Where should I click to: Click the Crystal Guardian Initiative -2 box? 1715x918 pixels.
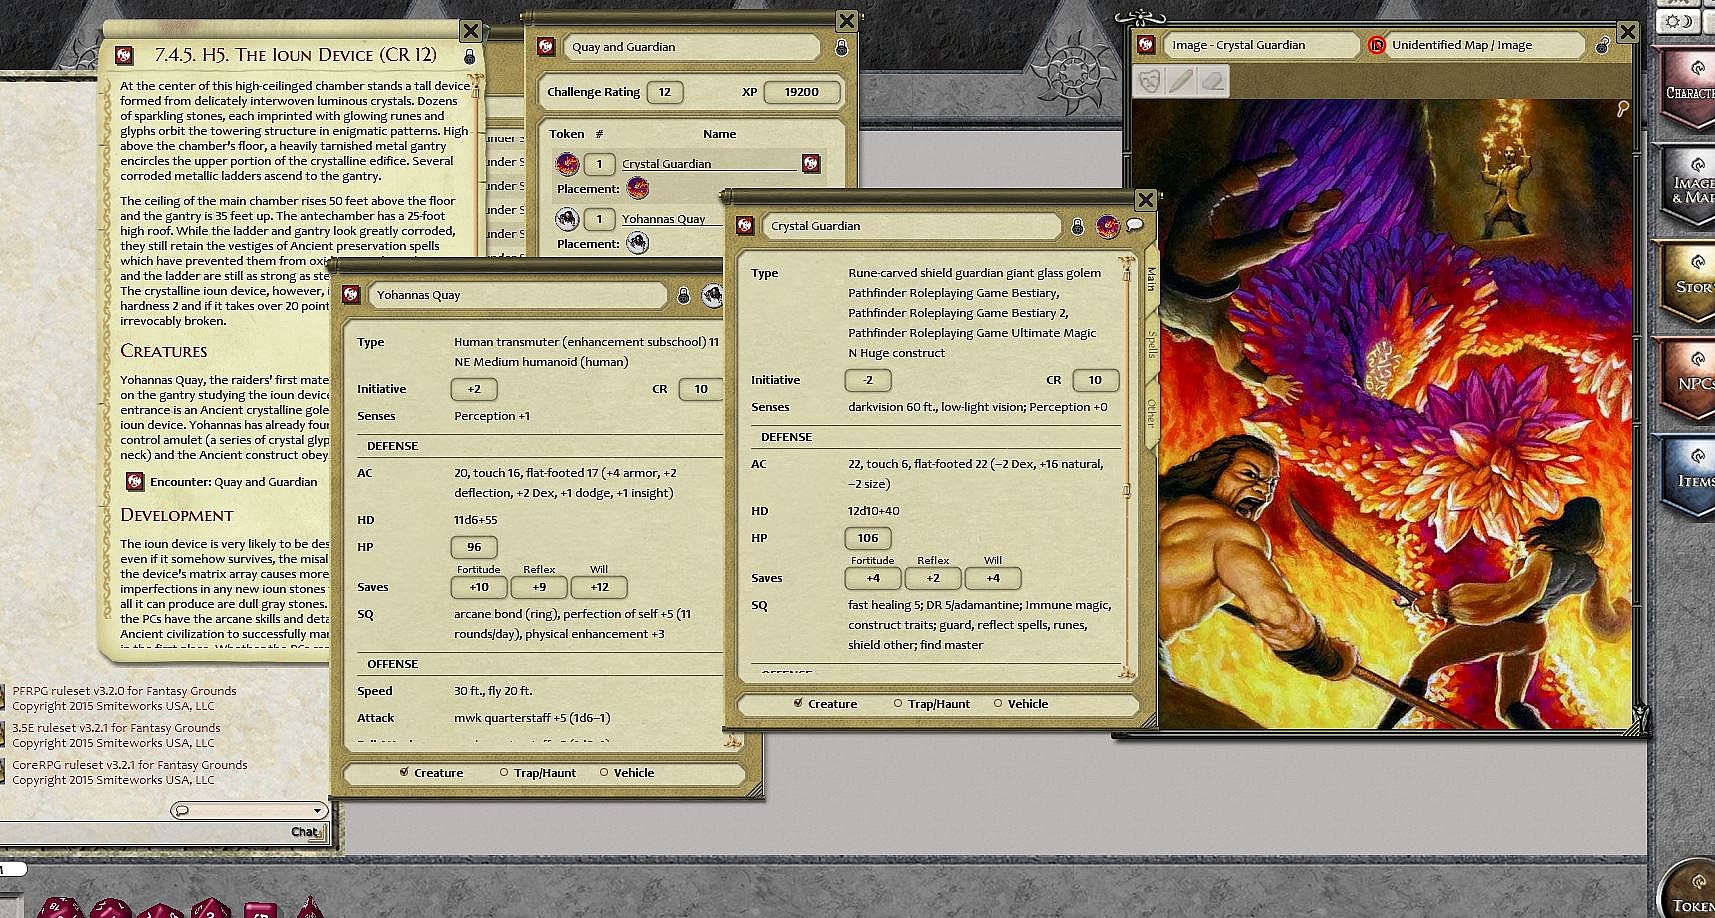868,380
